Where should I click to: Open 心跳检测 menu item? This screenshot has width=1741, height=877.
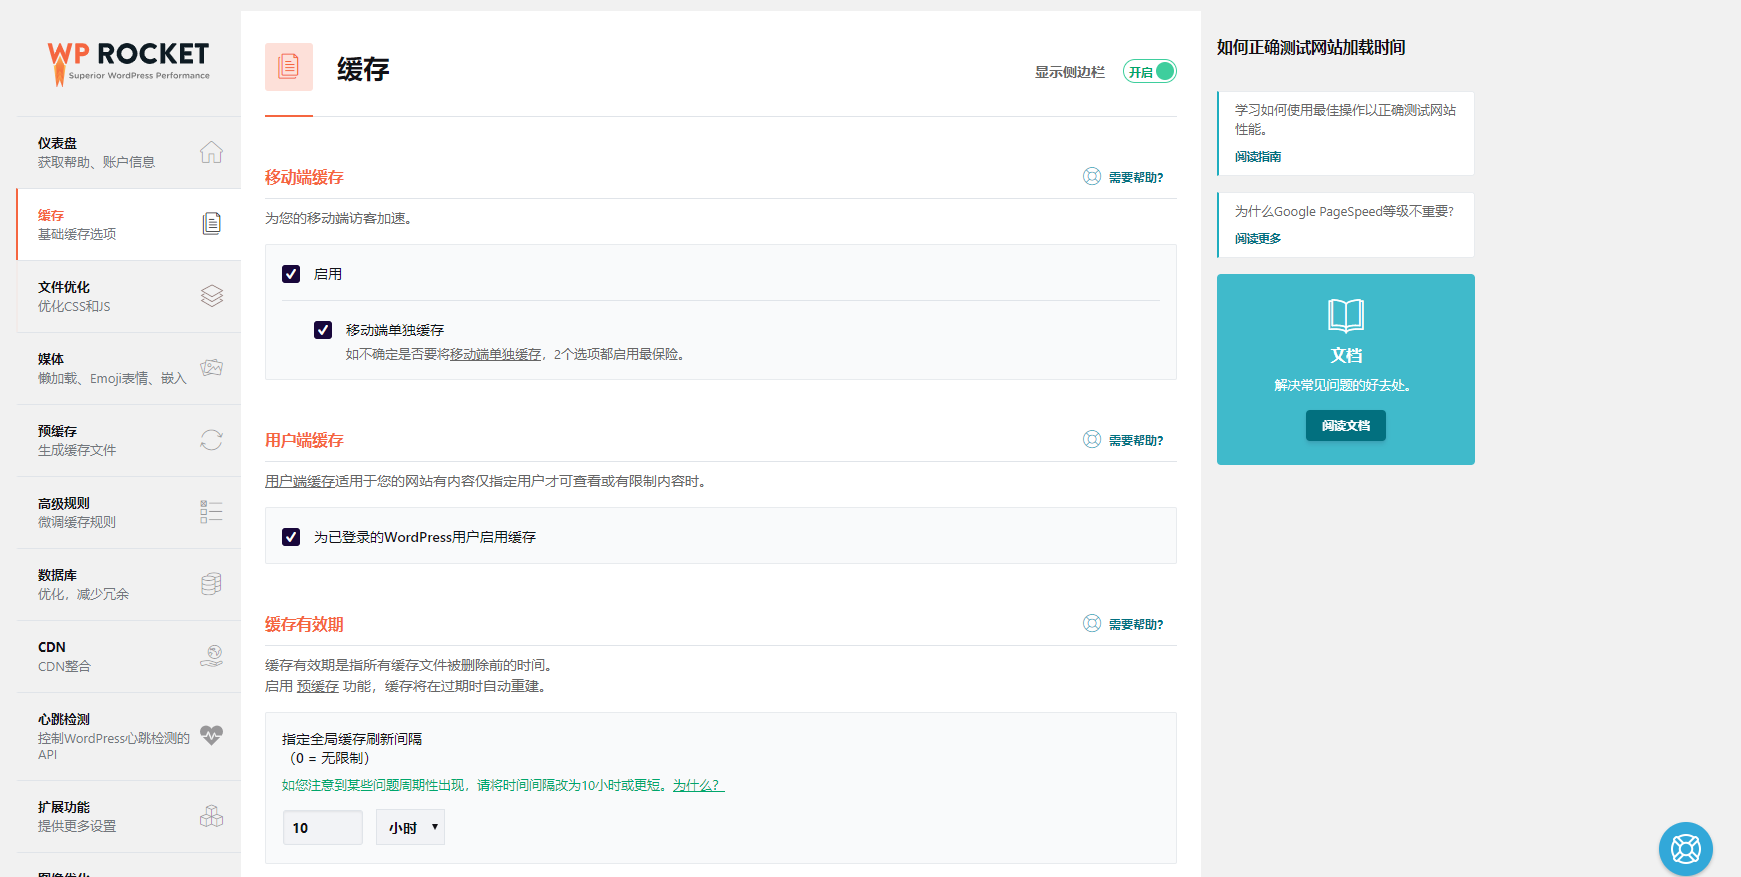(x=128, y=736)
